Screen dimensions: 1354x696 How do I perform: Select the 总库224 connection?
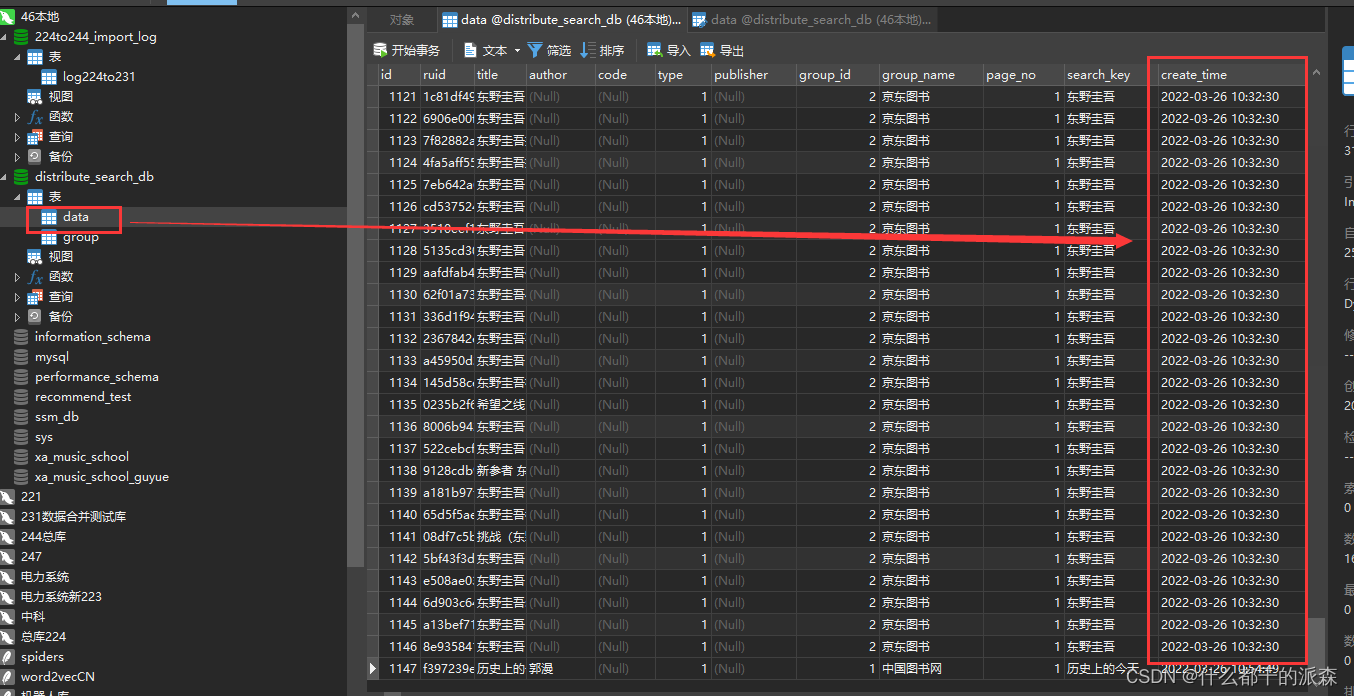[x=34, y=636]
